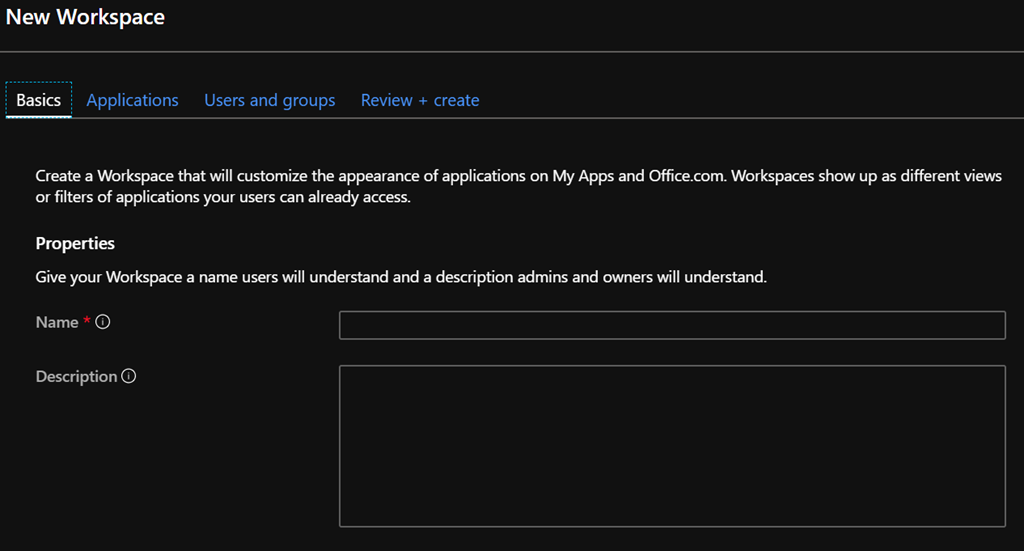Open the Applications tab
This screenshot has width=1024, height=551.
pyautogui.click(x=132, y=100)
